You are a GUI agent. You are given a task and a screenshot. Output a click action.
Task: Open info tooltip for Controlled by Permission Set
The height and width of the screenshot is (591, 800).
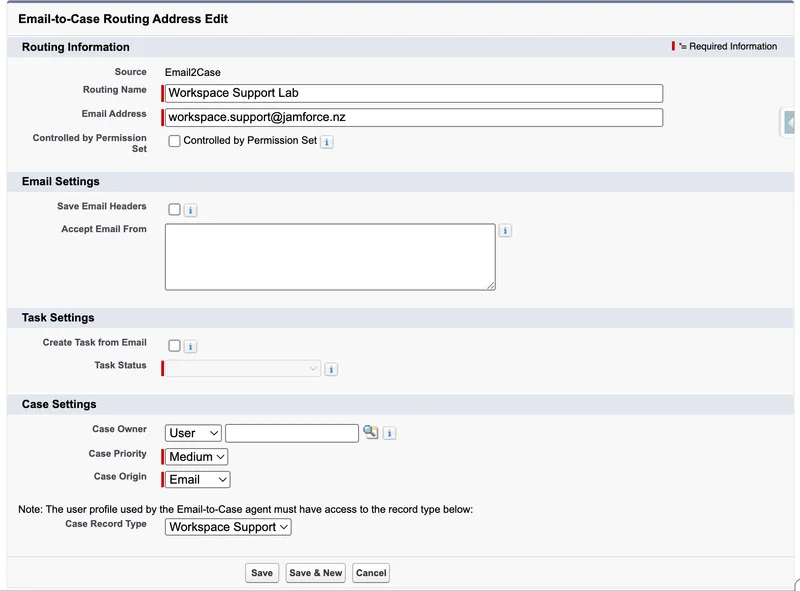(327, 141)
